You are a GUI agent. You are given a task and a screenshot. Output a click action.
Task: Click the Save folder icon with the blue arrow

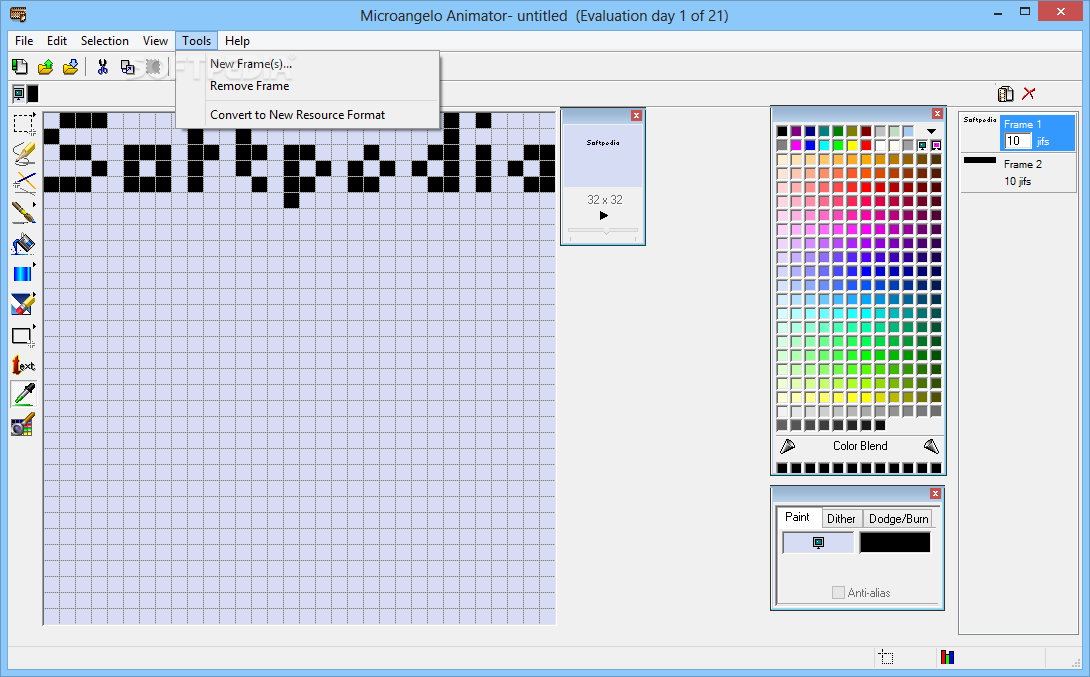[70, 67]
